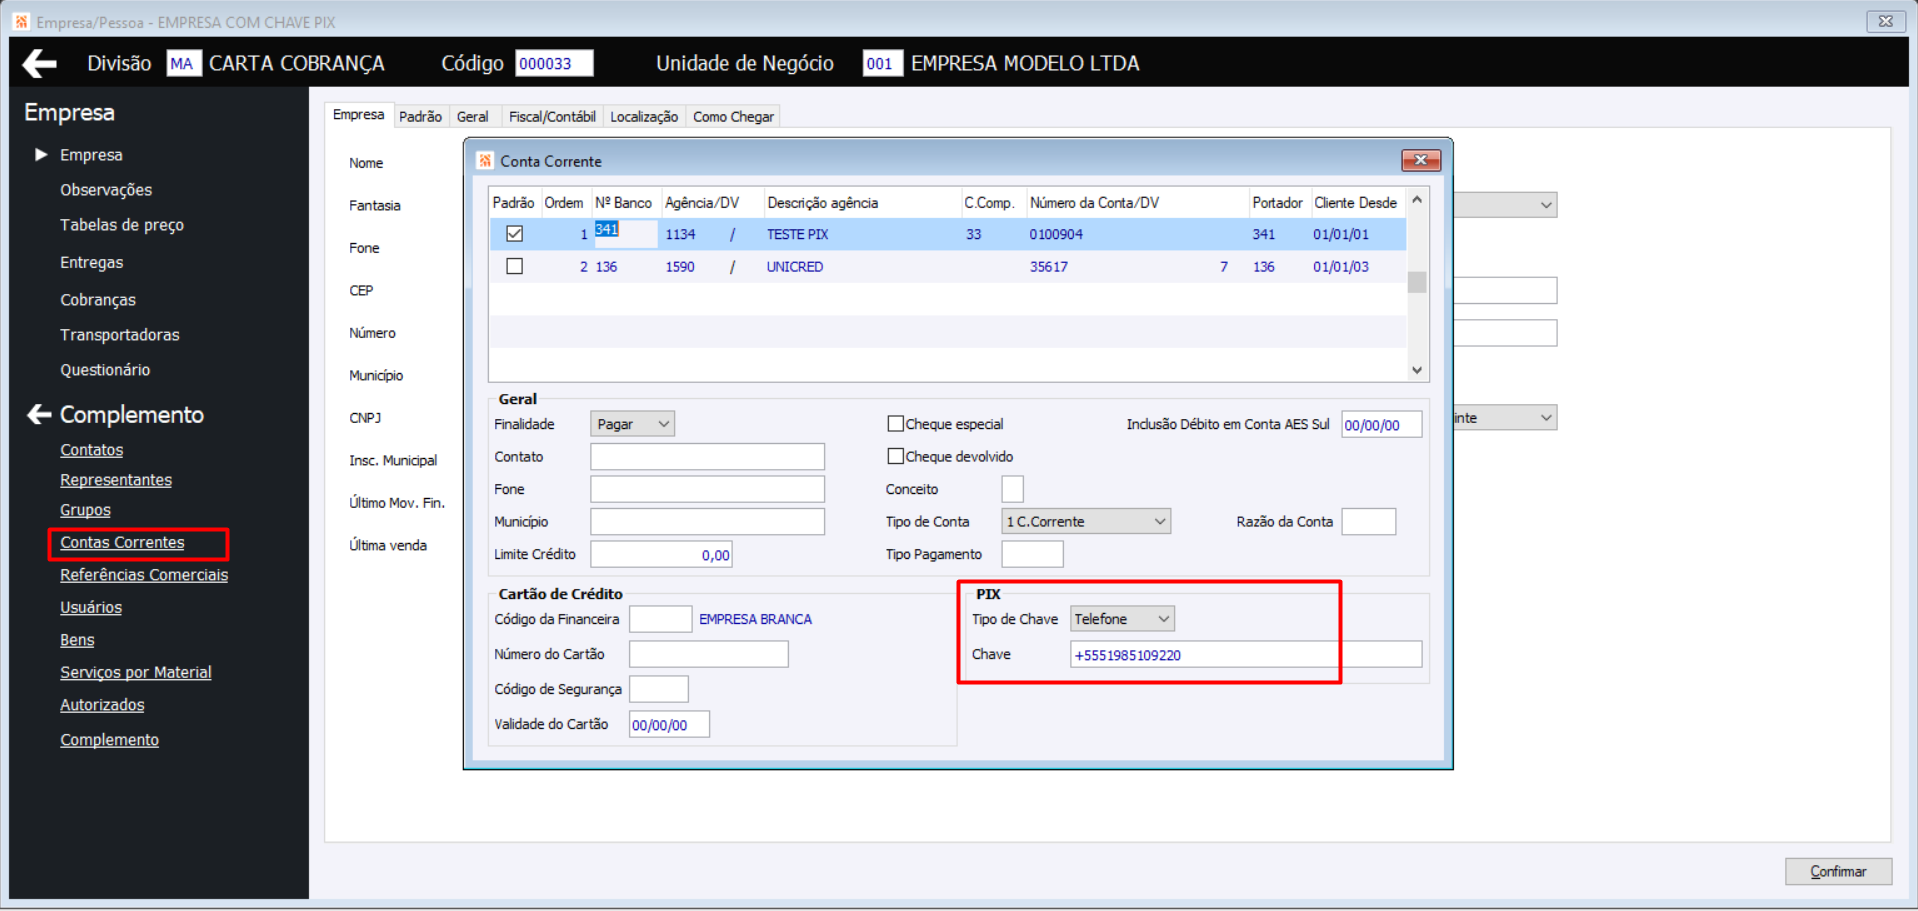Close the Conta Corrente dialog
Image resolution: width=1918 pixels, height=911 pixels.
[1420, 160]
